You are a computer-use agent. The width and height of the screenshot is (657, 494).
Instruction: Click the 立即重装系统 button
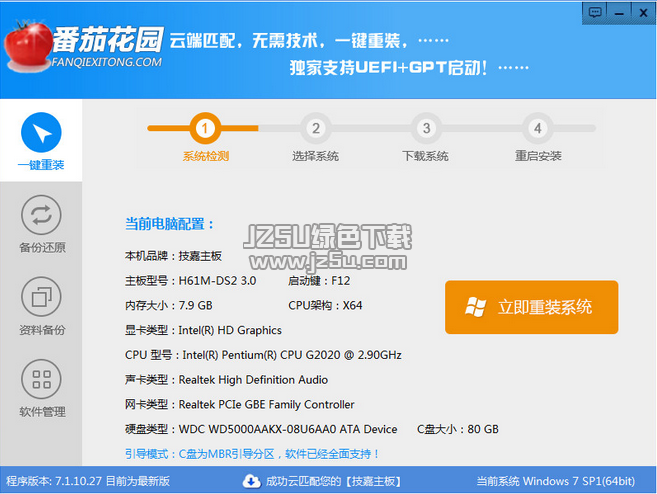coord(531,307)
